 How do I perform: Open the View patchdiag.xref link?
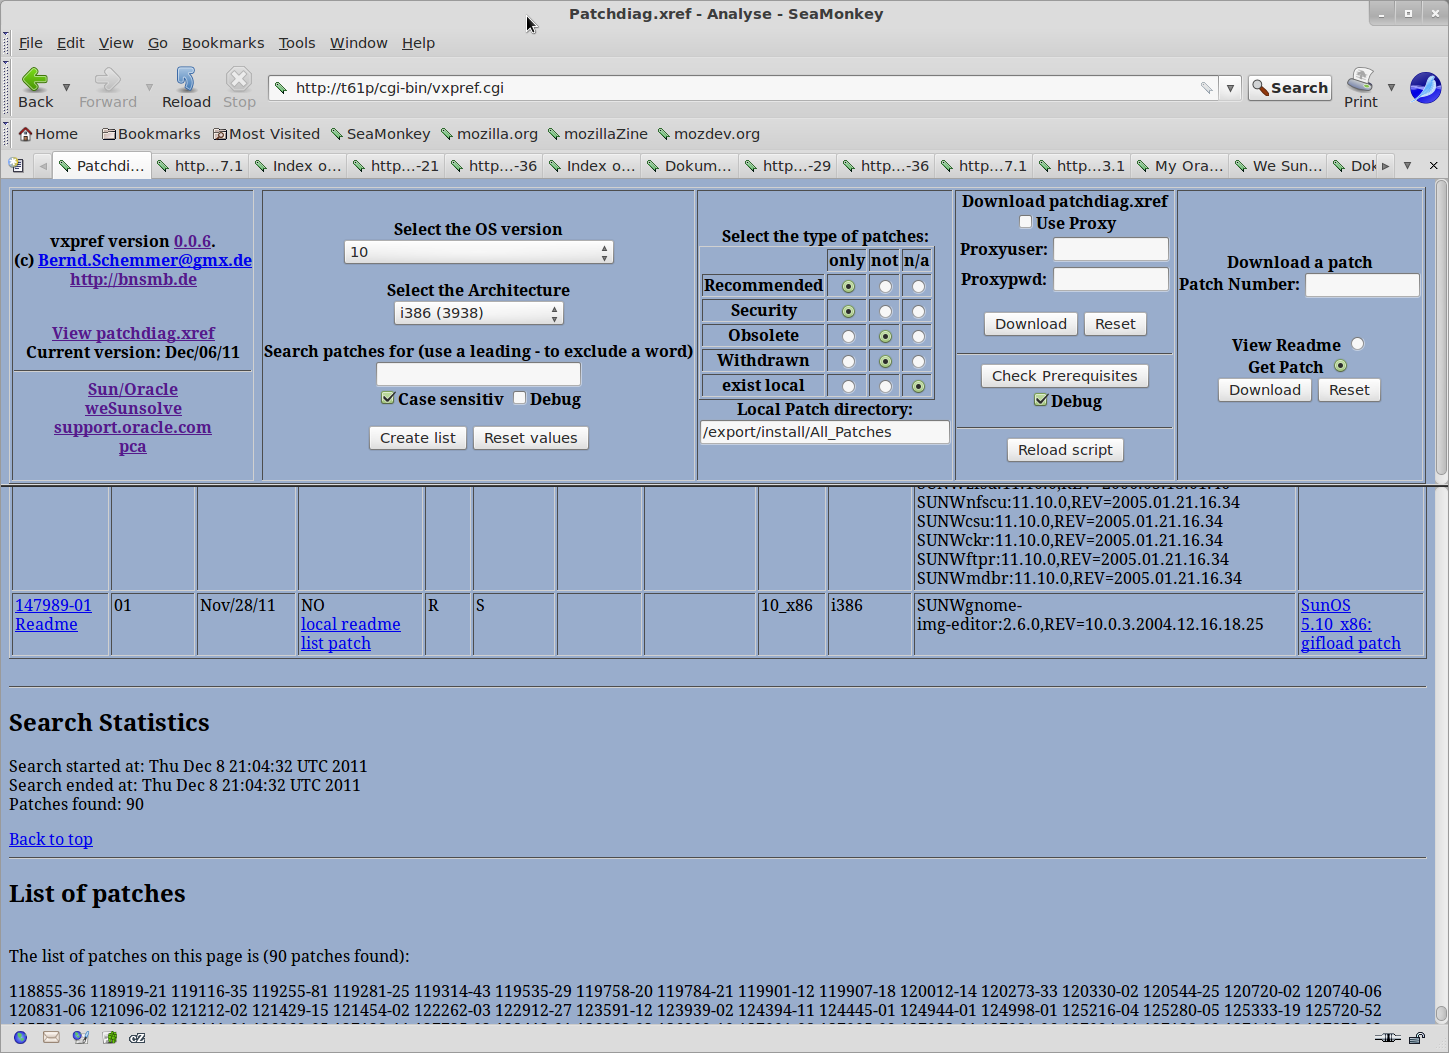133,333
